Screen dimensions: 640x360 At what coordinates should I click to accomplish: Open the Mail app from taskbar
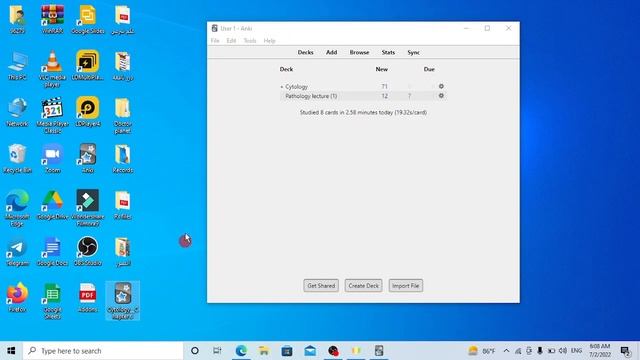310,351
